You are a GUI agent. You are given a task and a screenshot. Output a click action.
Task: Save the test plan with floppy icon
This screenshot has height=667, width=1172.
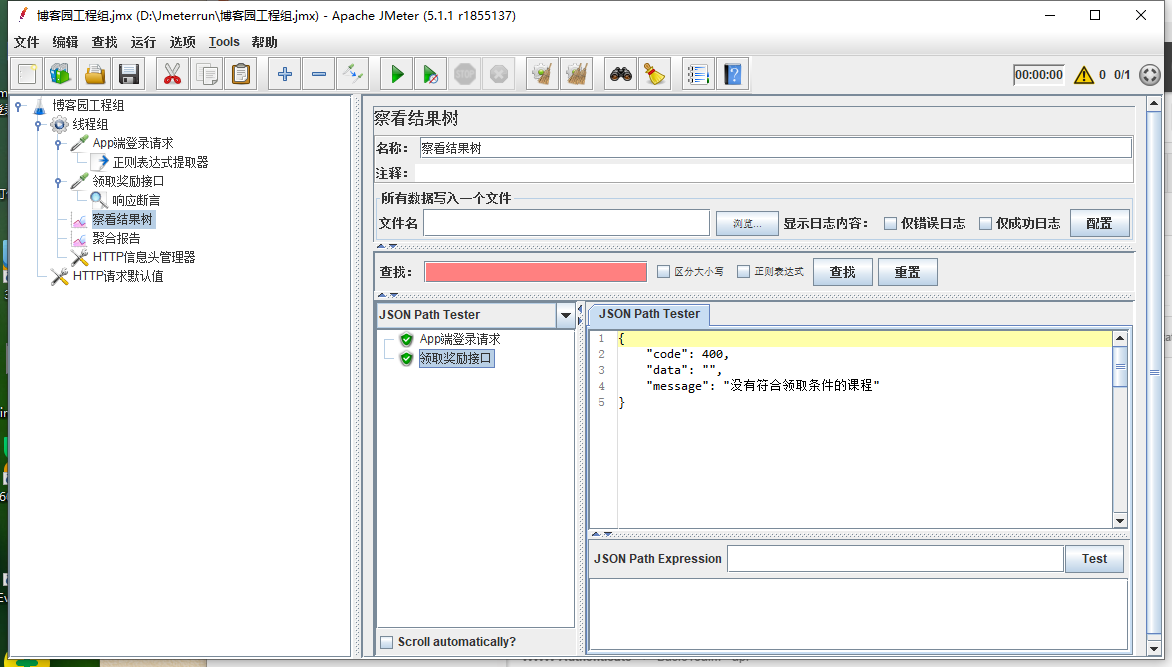[129, 74]
